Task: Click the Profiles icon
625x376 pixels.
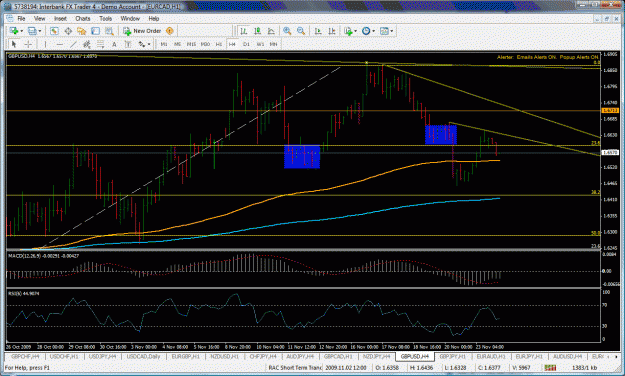Action: 32,31
